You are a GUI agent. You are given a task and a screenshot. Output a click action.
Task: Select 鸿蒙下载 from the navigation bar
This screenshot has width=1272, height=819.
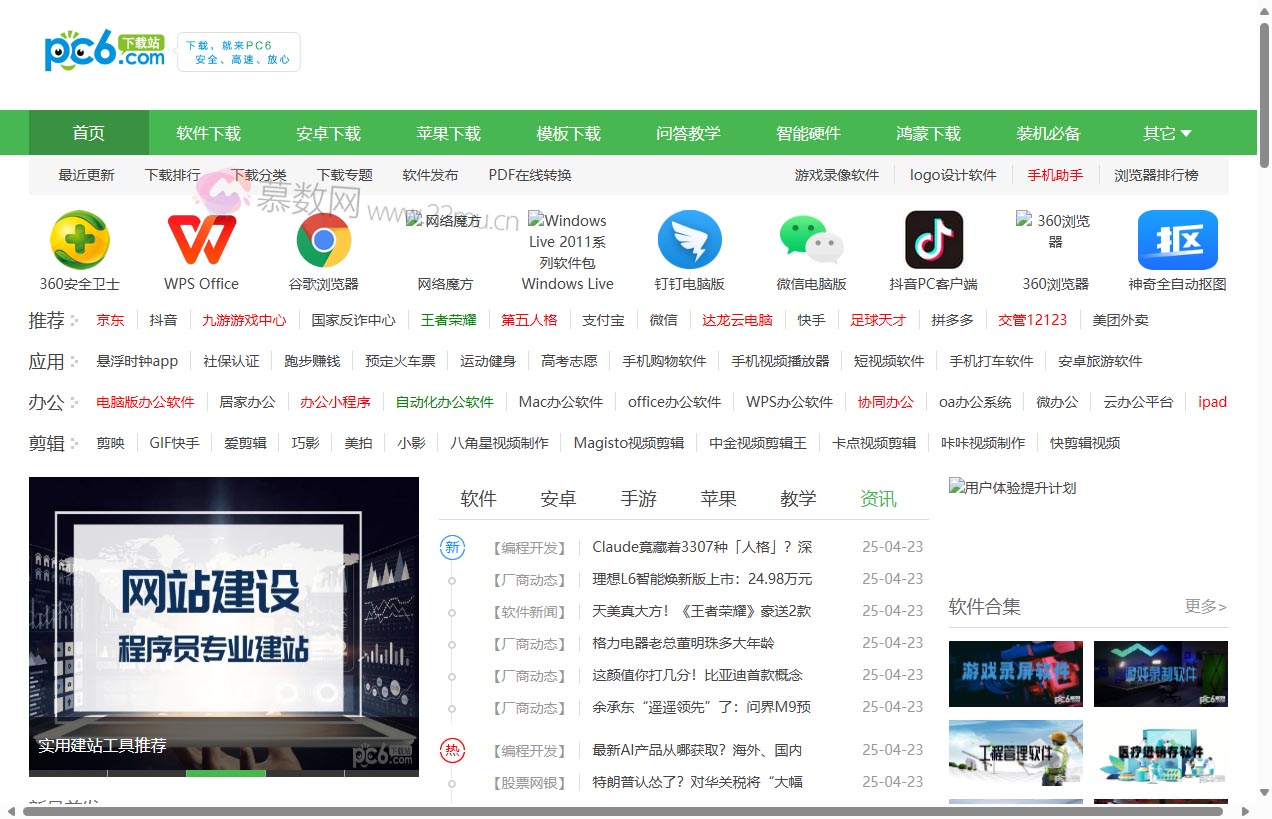coord(928,132)
